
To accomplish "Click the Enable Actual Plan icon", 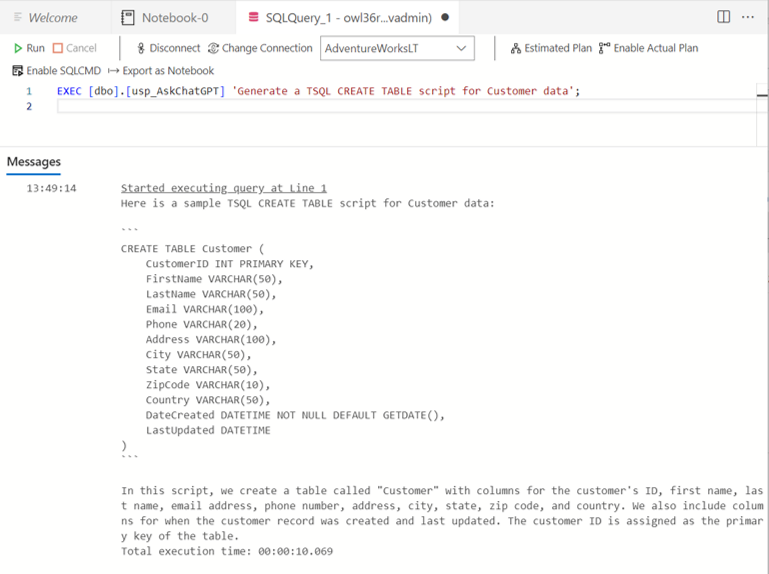I will coord(604,48).
